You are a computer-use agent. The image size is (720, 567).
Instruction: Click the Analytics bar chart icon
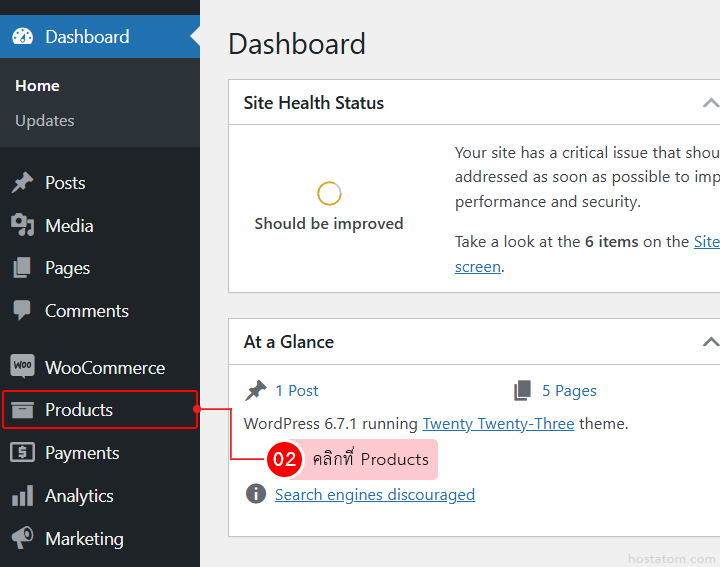pyautogui.click(x=22, y=496)
